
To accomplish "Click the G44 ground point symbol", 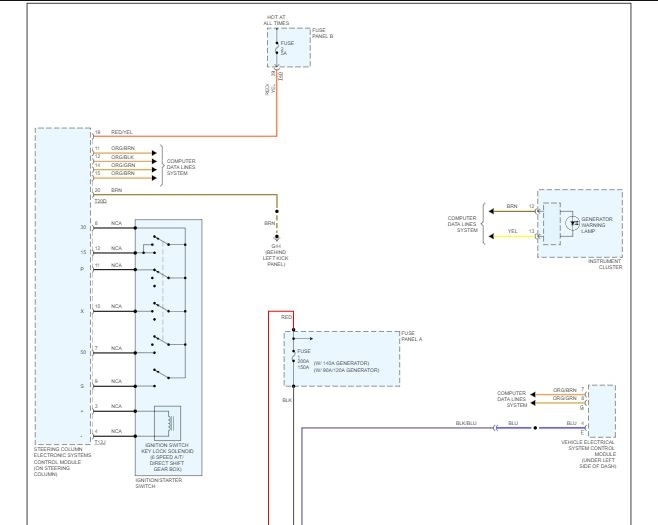I will [277, 238].
